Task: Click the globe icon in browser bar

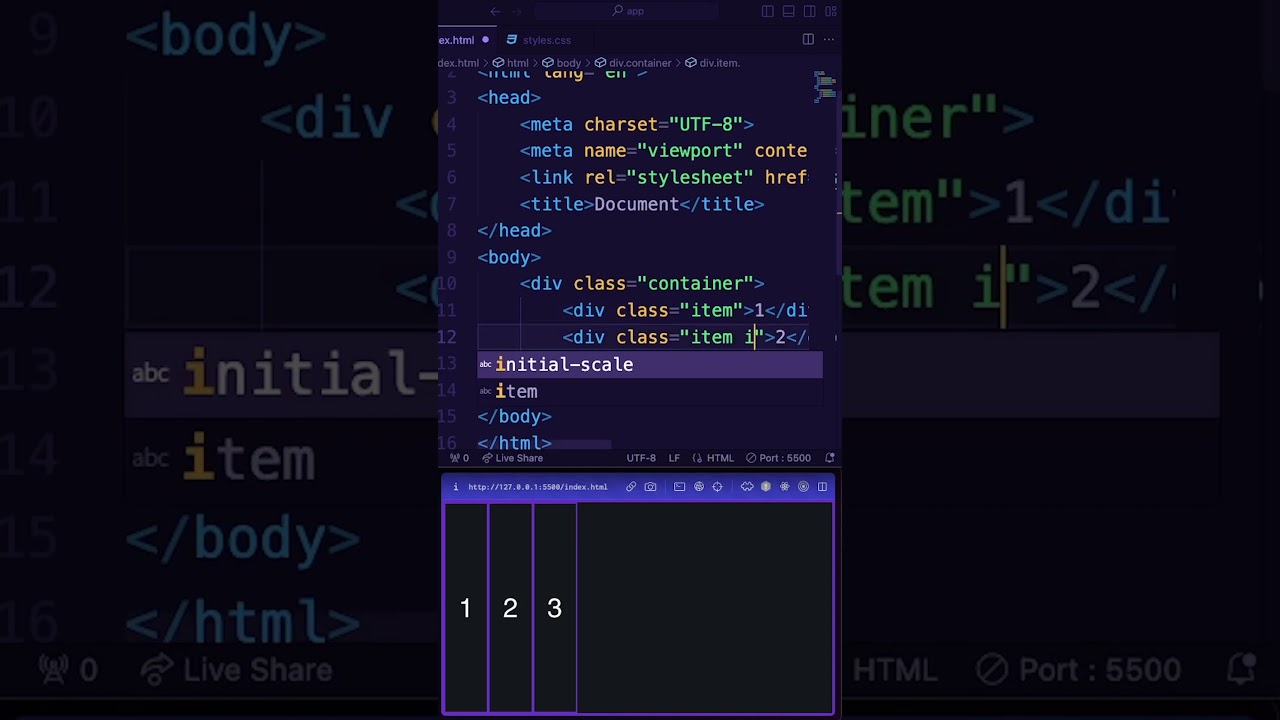Action: pyautogui.click(x=699, y=487)
